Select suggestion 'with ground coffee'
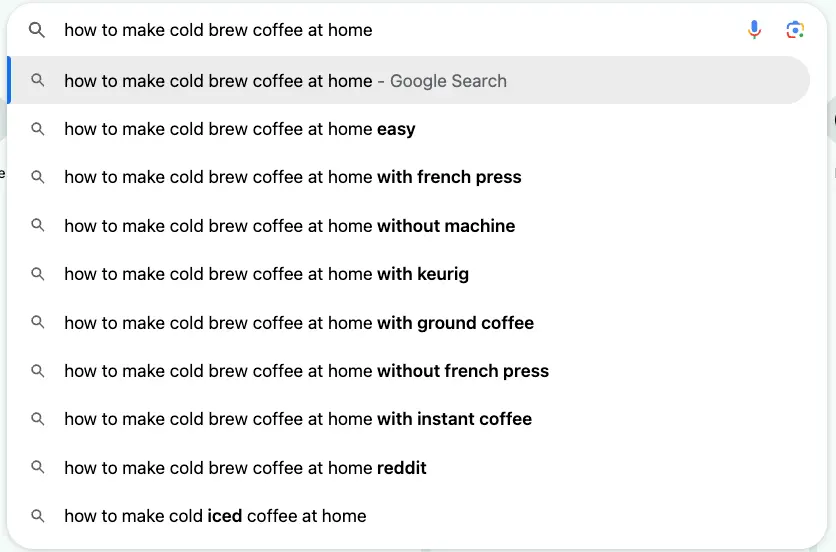This screenshot has height=552, width=836. pos(409,323)
